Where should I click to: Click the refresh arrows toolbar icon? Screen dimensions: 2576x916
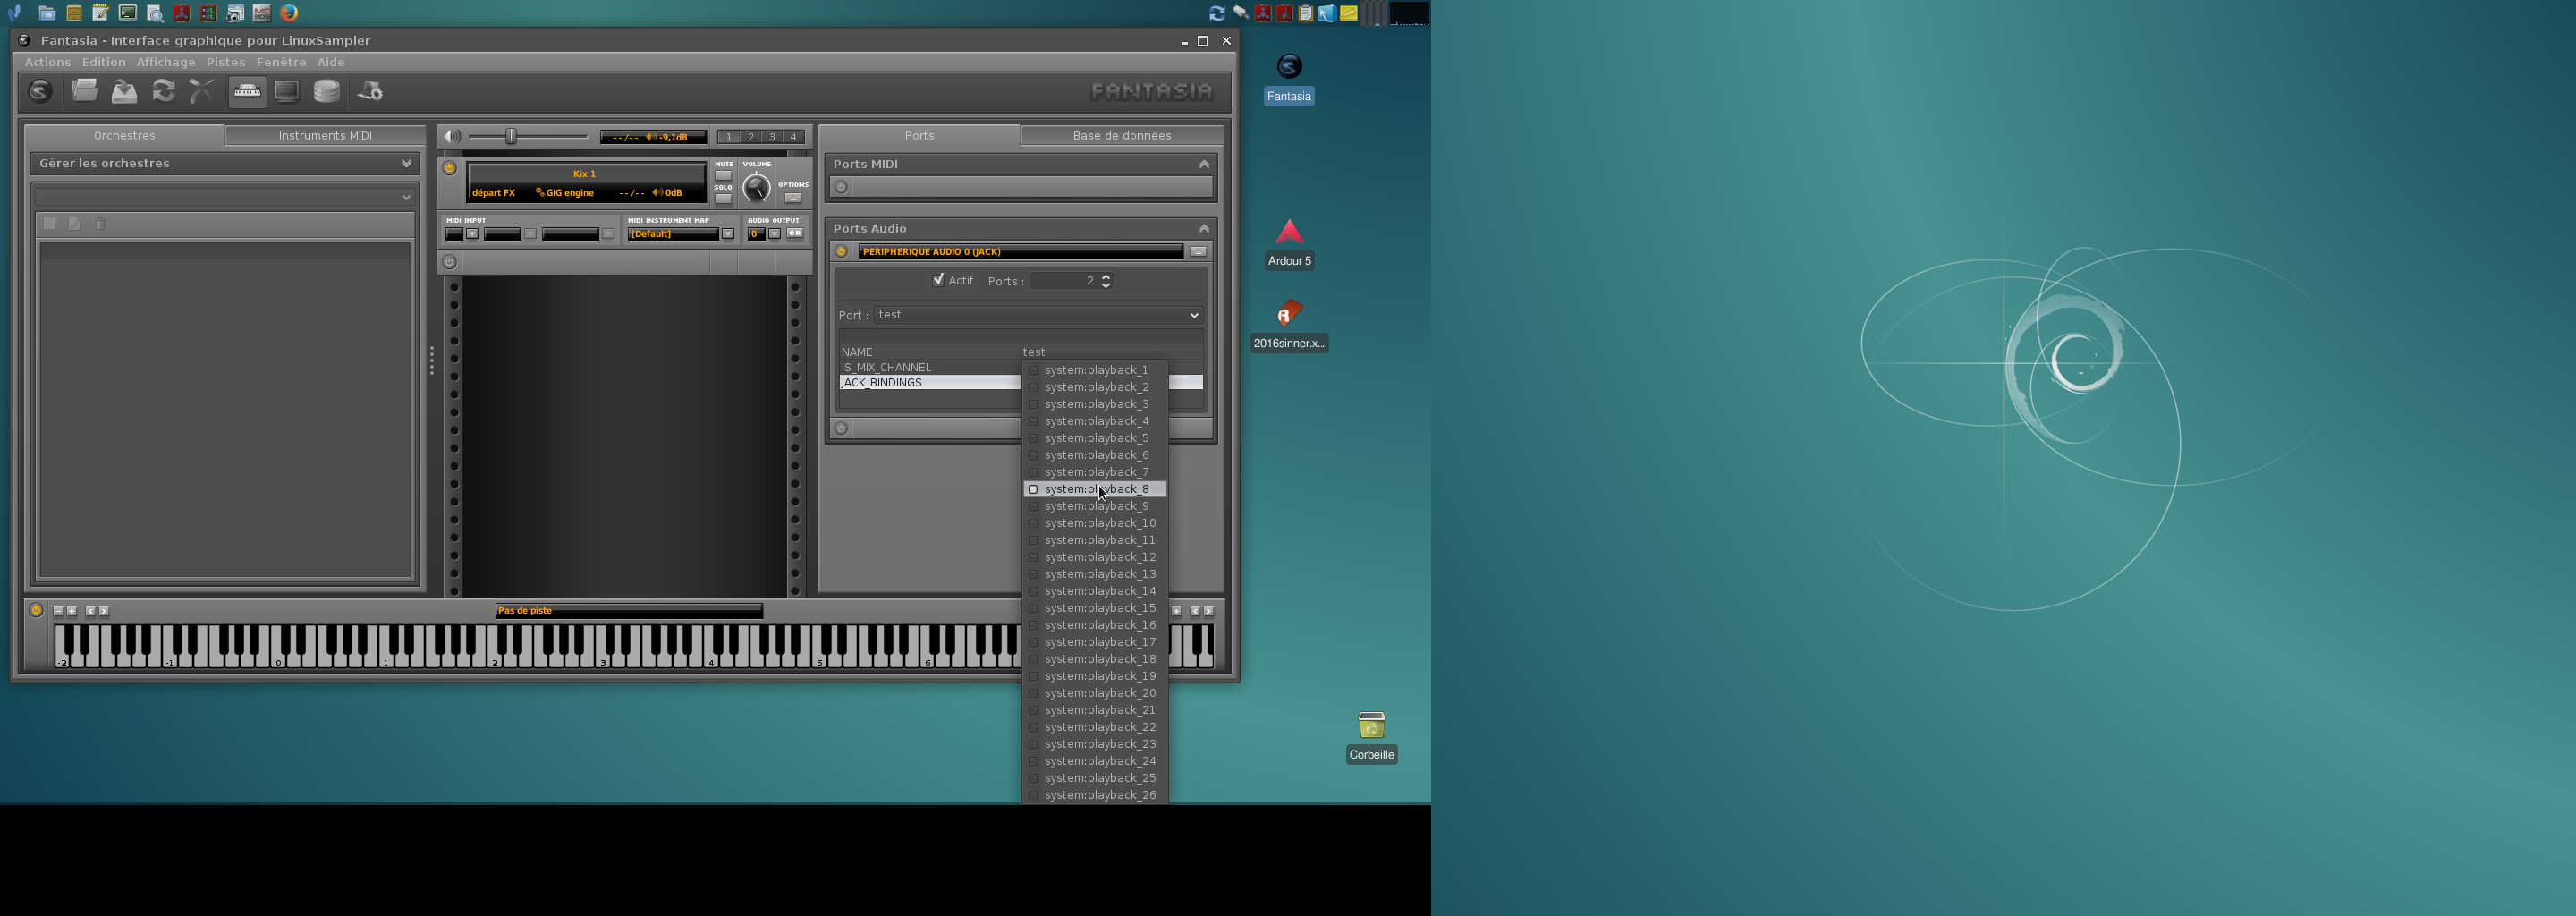point(163,91)
